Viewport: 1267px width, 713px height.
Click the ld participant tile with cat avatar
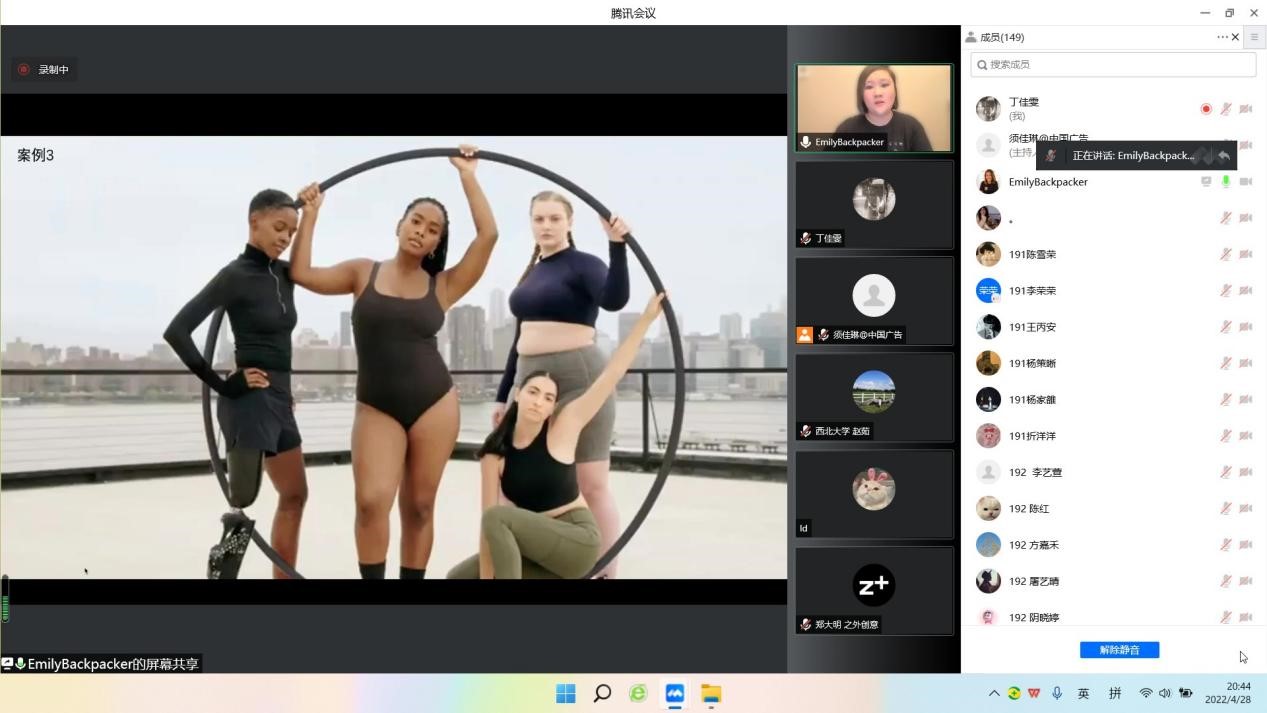[x=874, y=494]
